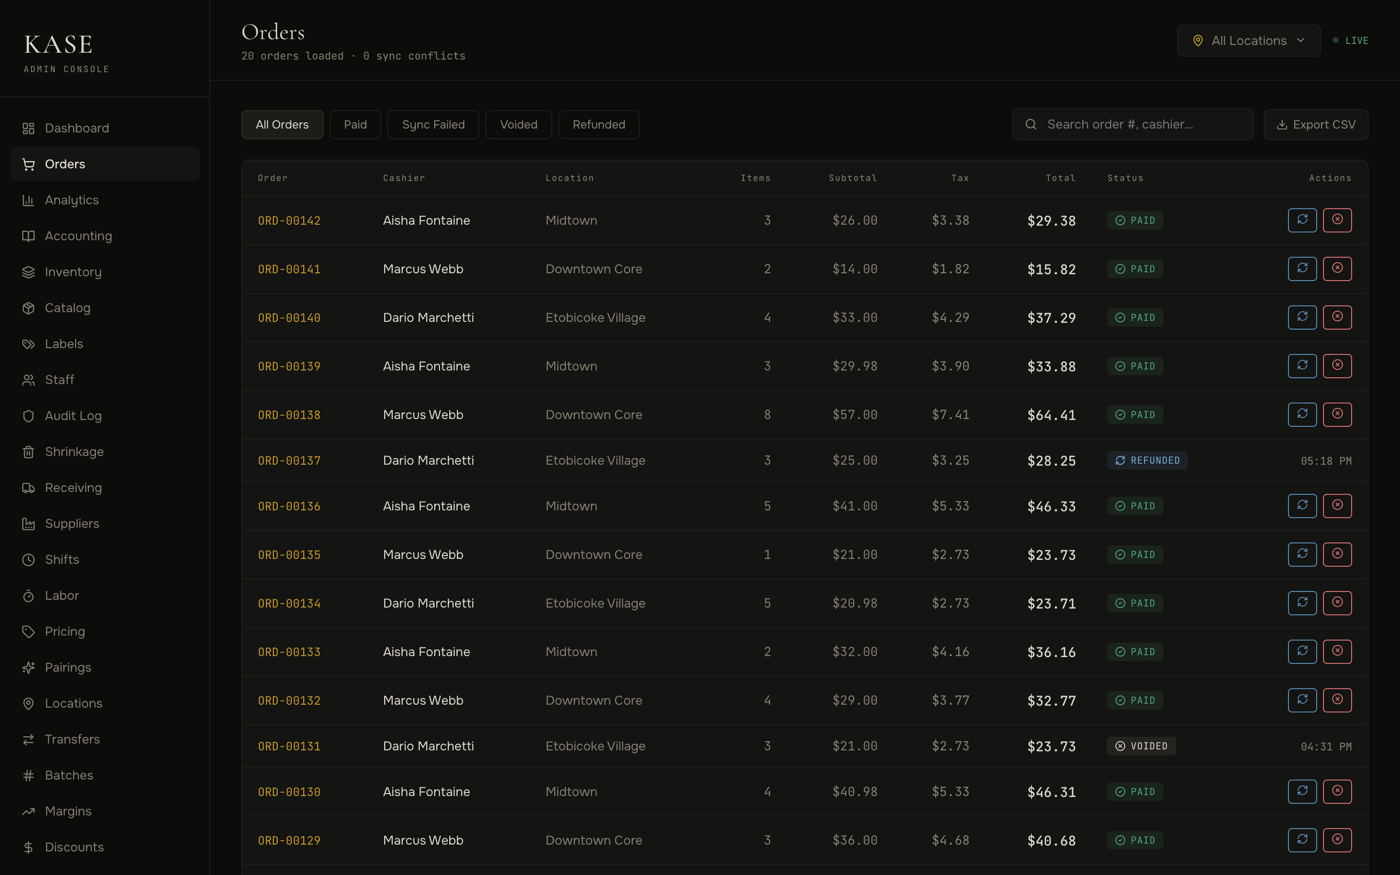This screenshot has height=875, width=1400.
Task: Select the All Orders filter tab
Action: pyautogui.click(x=282, y=124)
